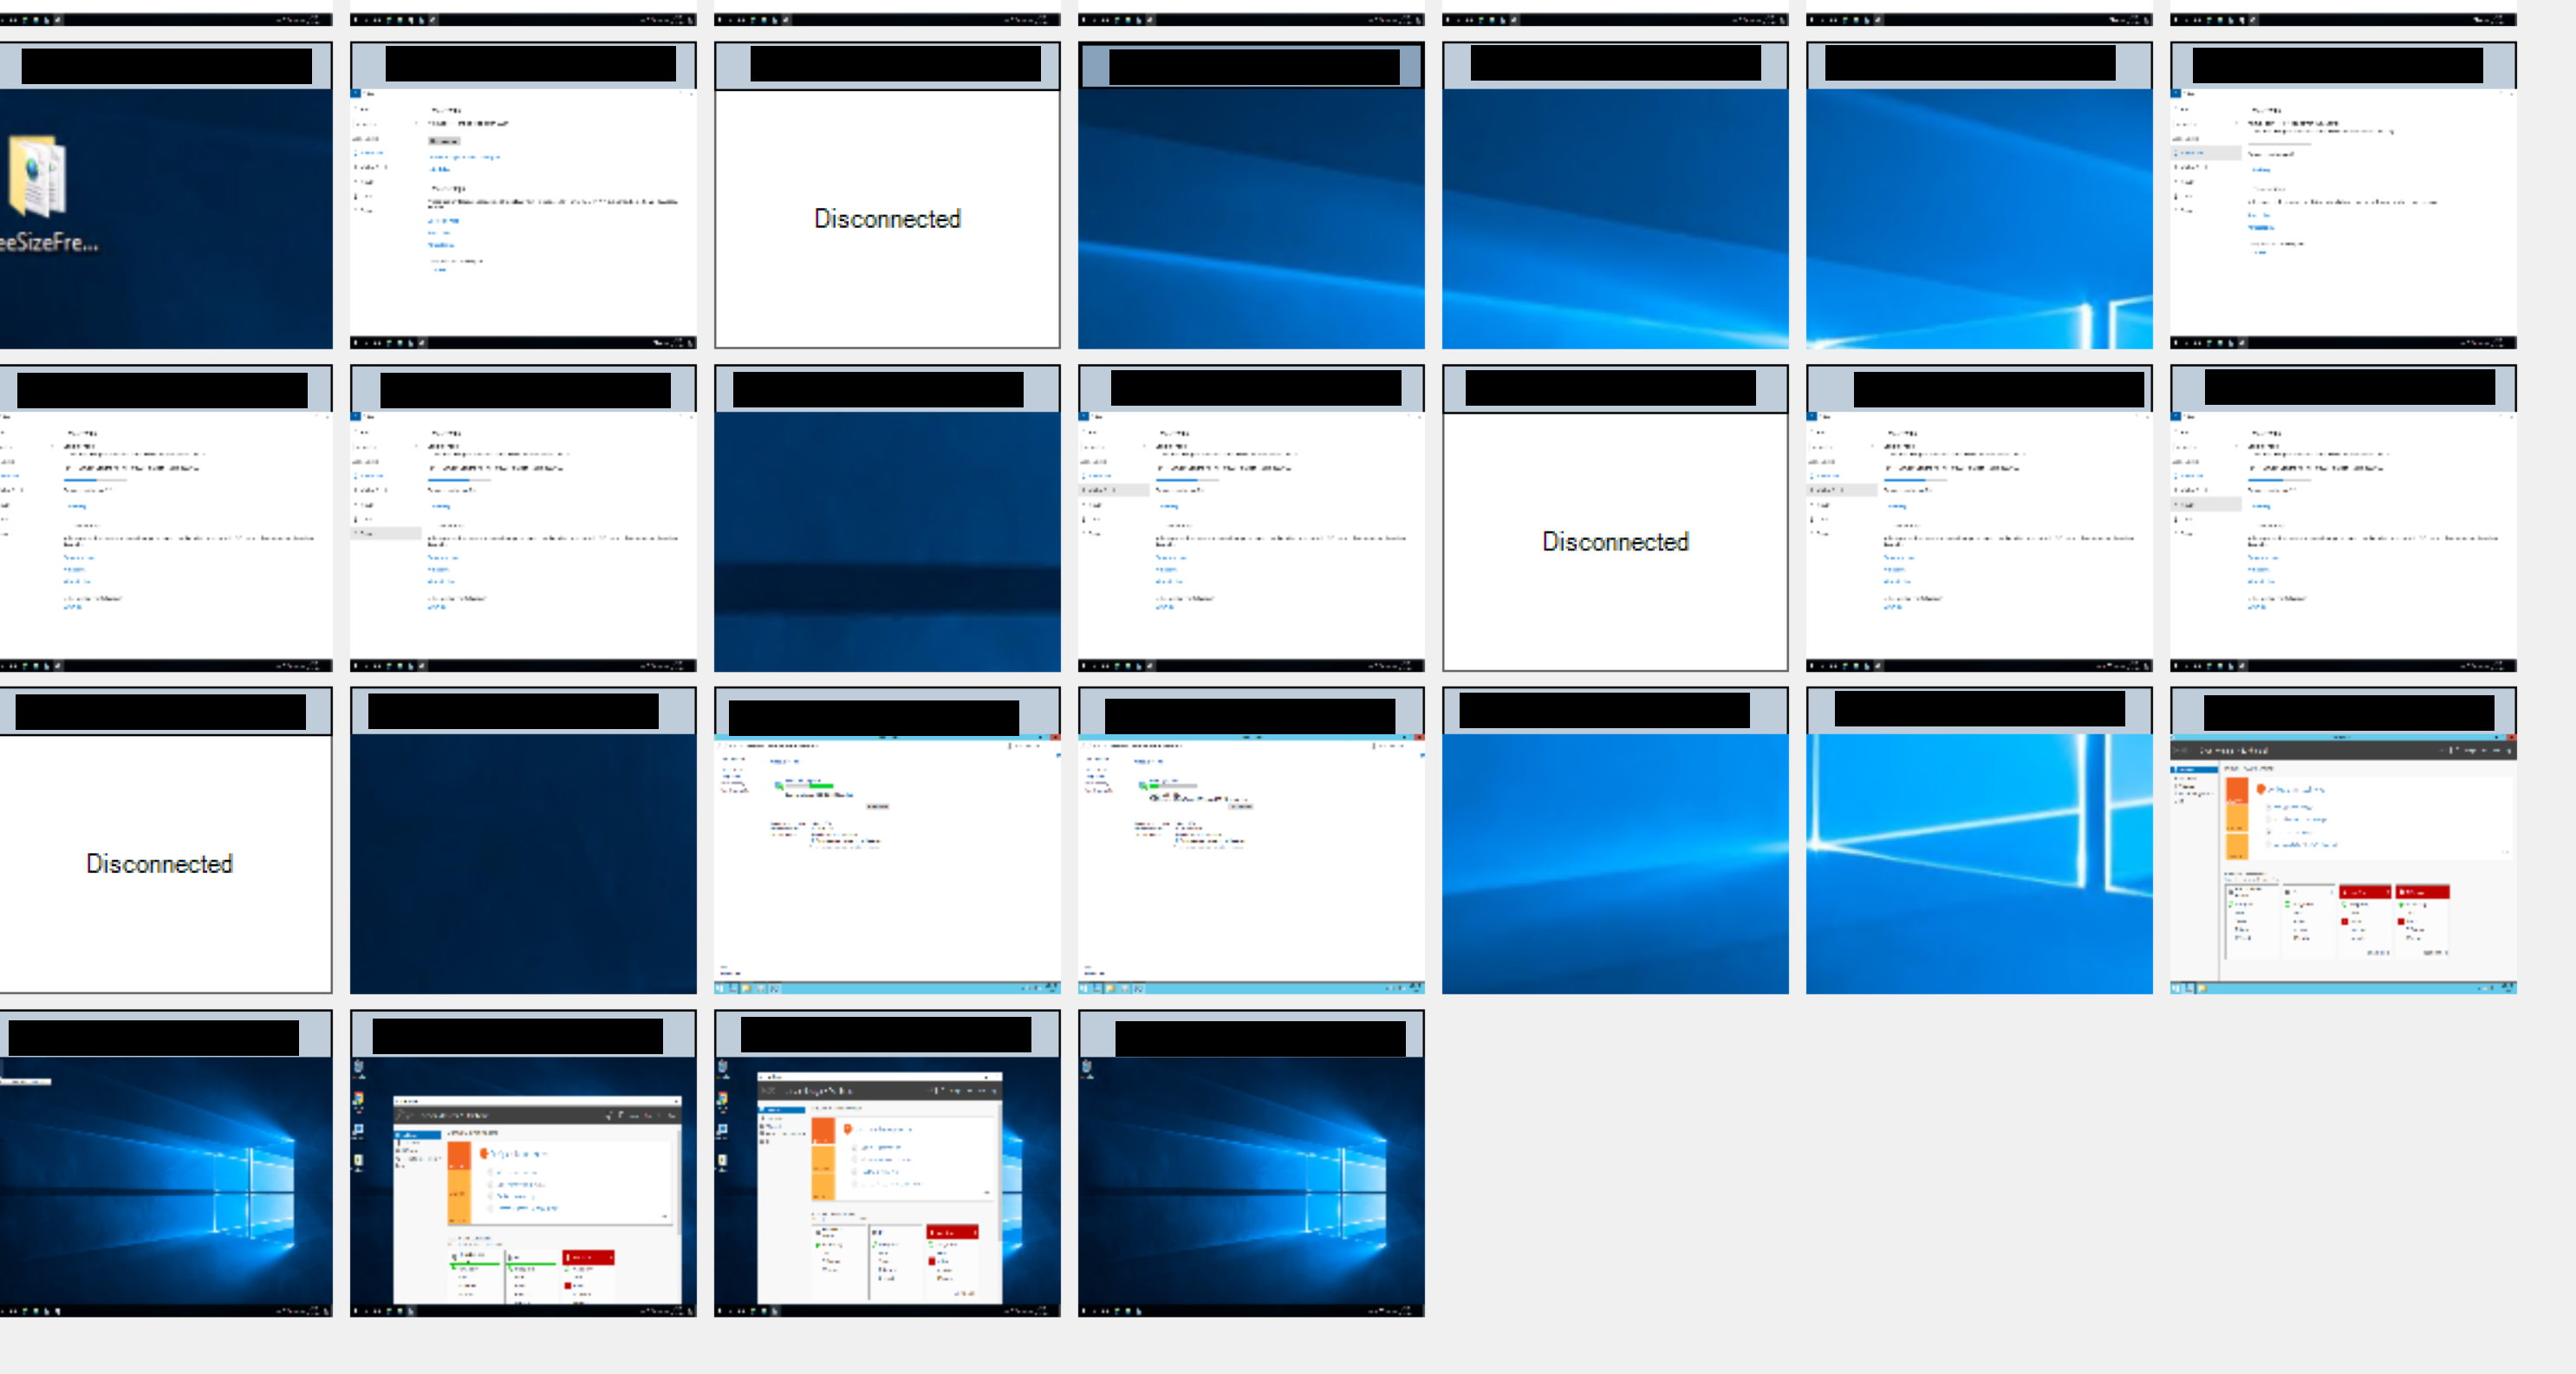This screenshot has height=1374, width=2576.
Task: Click Chrome icon in third bottom-row thumbnail
Action: 723,1100
